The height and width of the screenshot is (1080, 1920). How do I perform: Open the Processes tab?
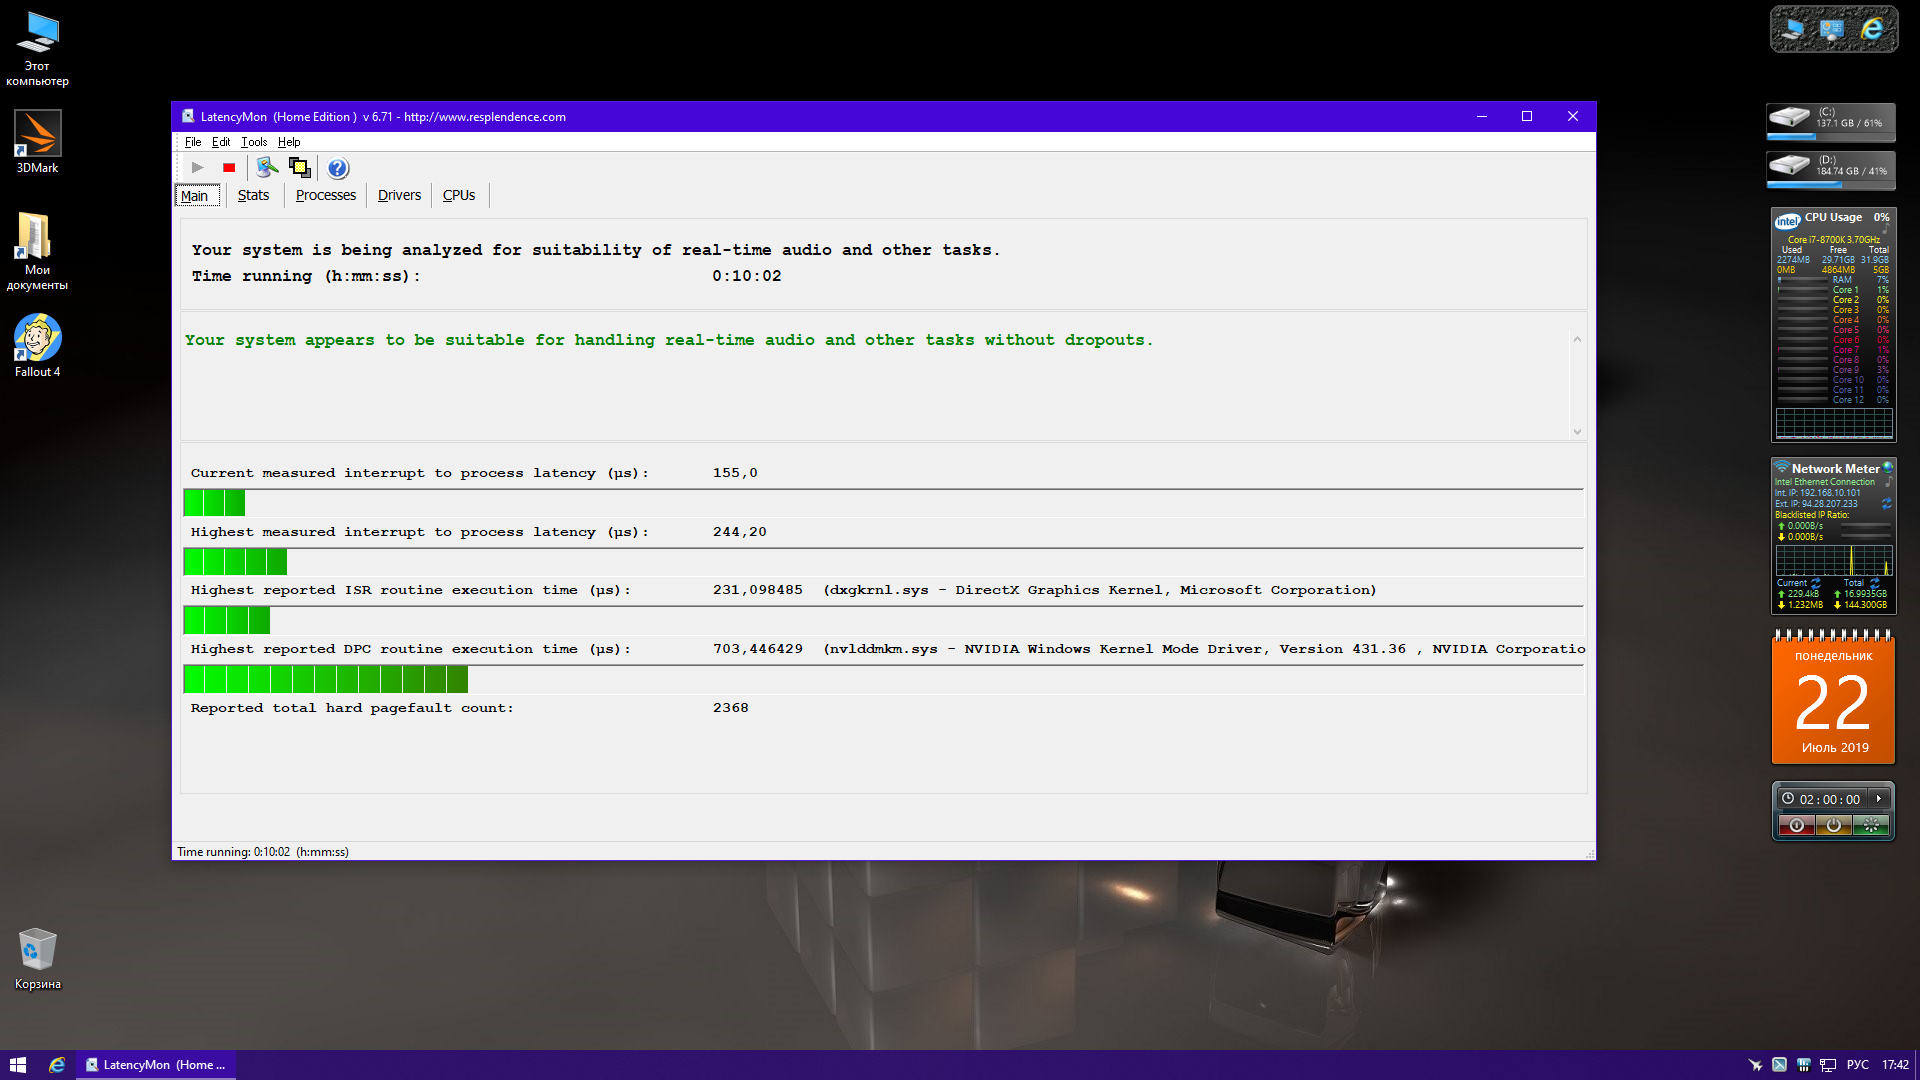click(325, 195)
